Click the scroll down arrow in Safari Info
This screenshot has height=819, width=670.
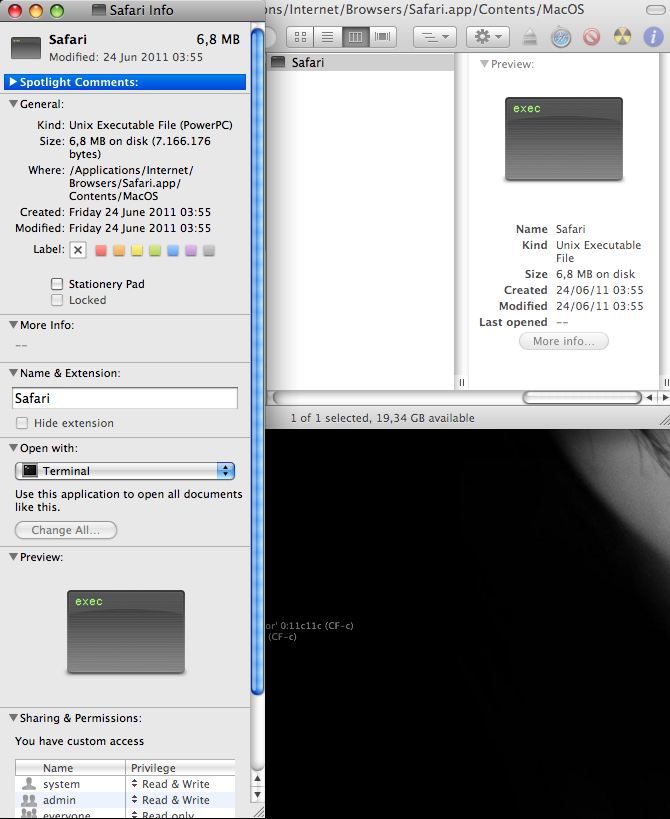[x=257, y=795]
